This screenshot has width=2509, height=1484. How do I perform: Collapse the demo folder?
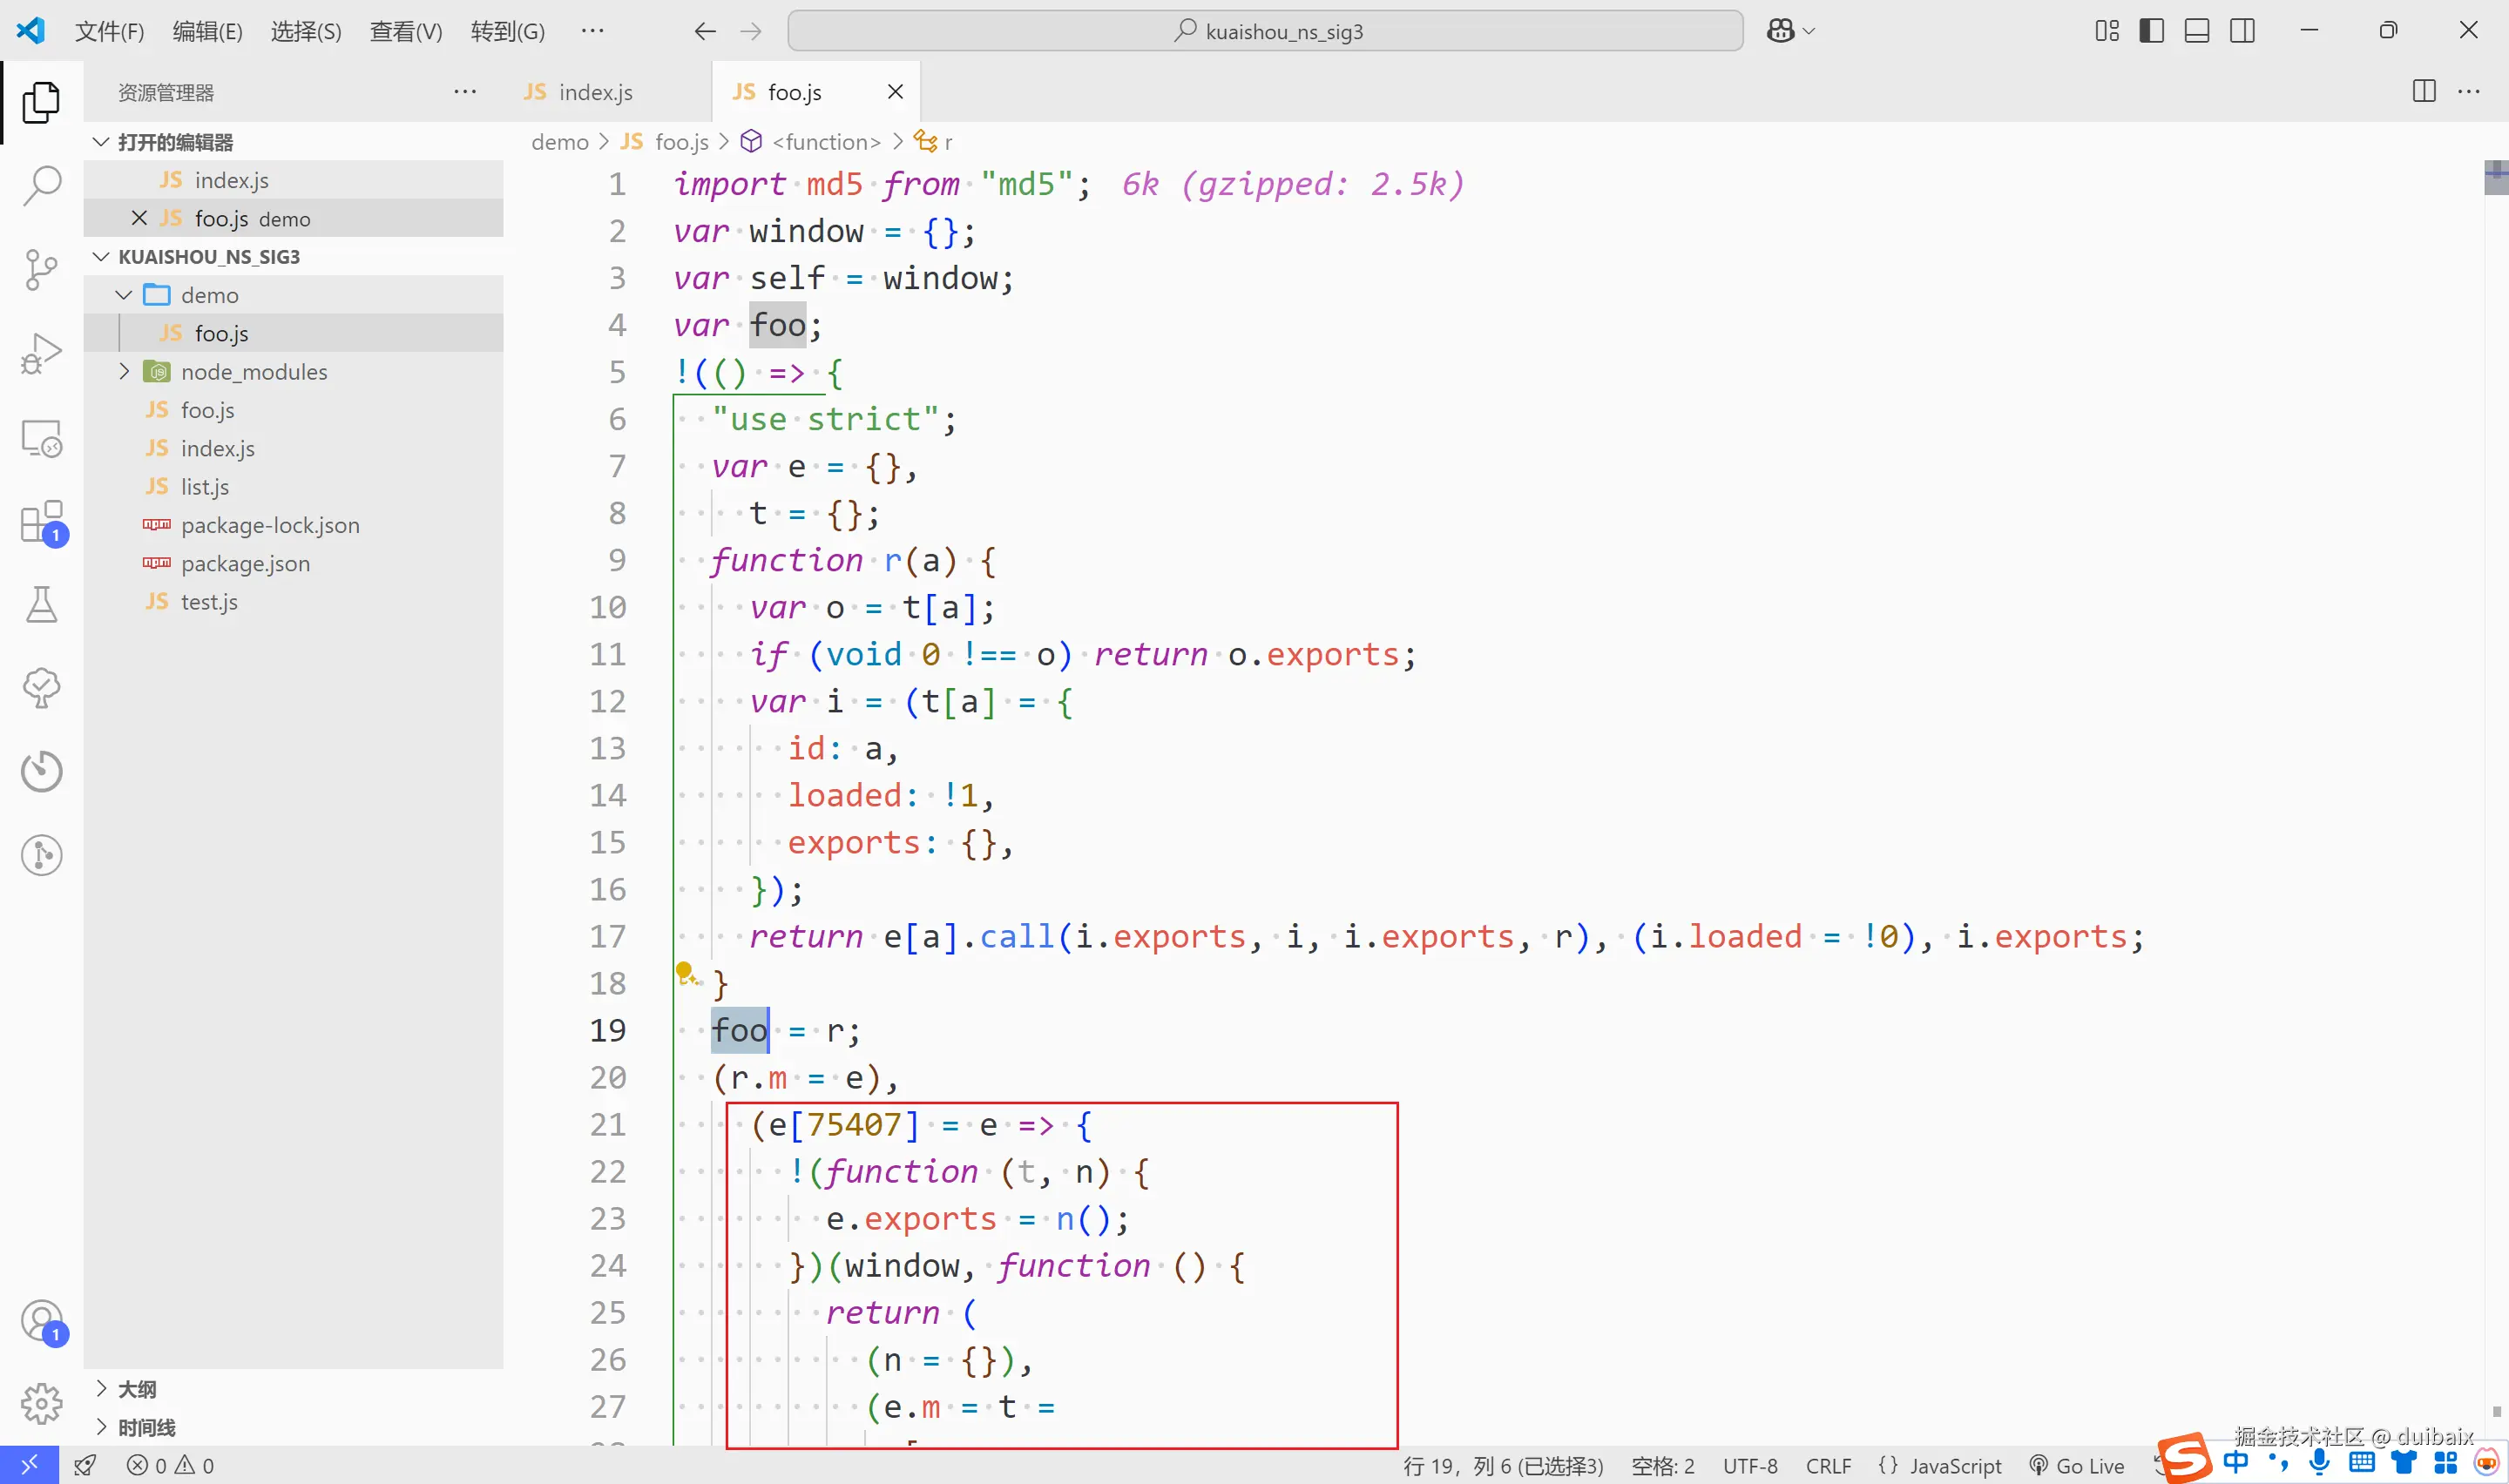tap(124, 295)
